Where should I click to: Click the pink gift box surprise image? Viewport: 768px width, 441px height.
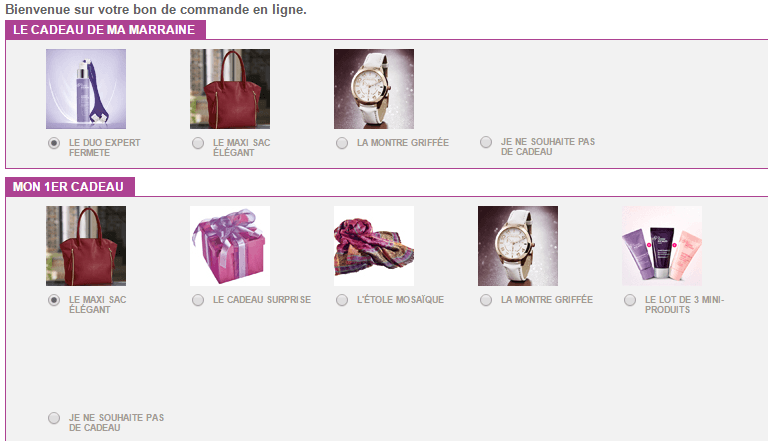tap(230, 245)
